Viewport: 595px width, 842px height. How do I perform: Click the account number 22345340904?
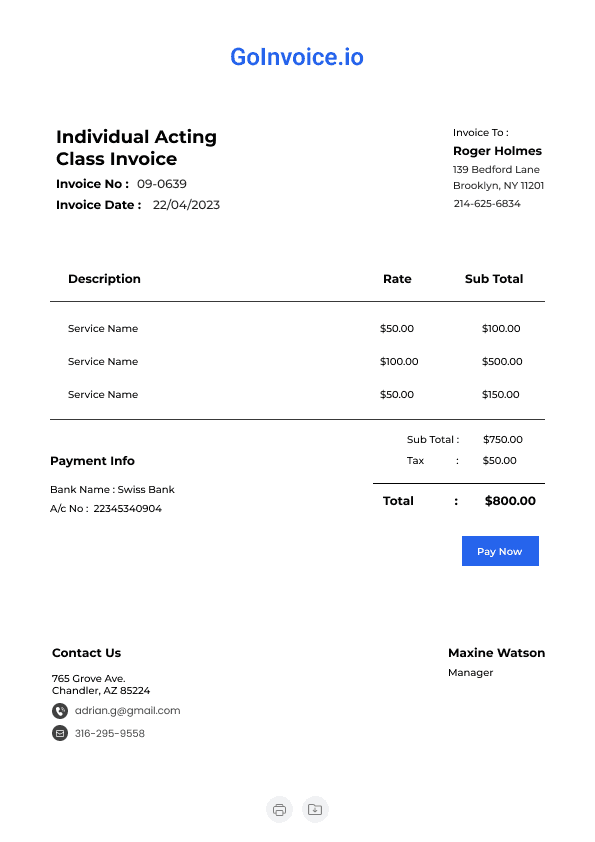pyautogui.click(x=127, y=508)
